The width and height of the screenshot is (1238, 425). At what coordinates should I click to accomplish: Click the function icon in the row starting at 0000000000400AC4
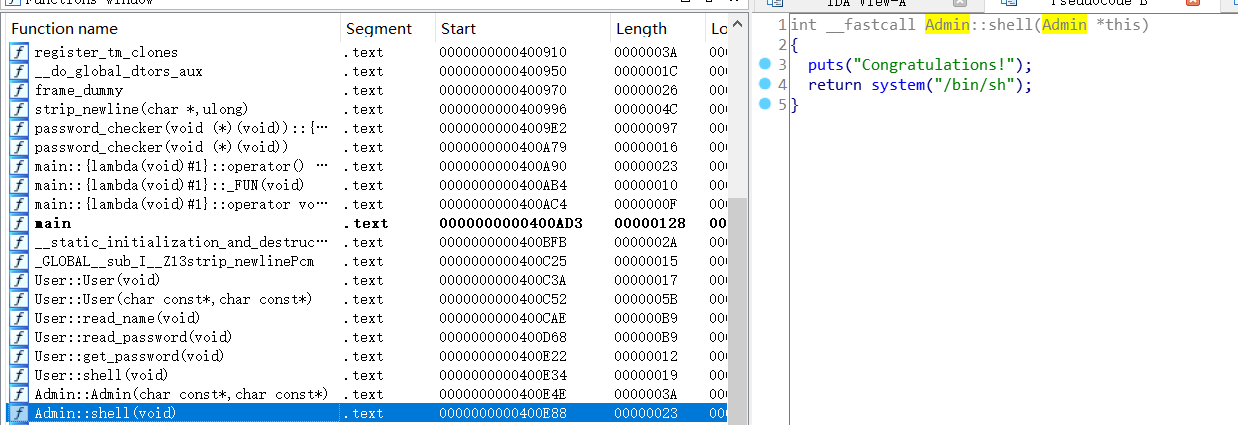click(x=18, y=204)
